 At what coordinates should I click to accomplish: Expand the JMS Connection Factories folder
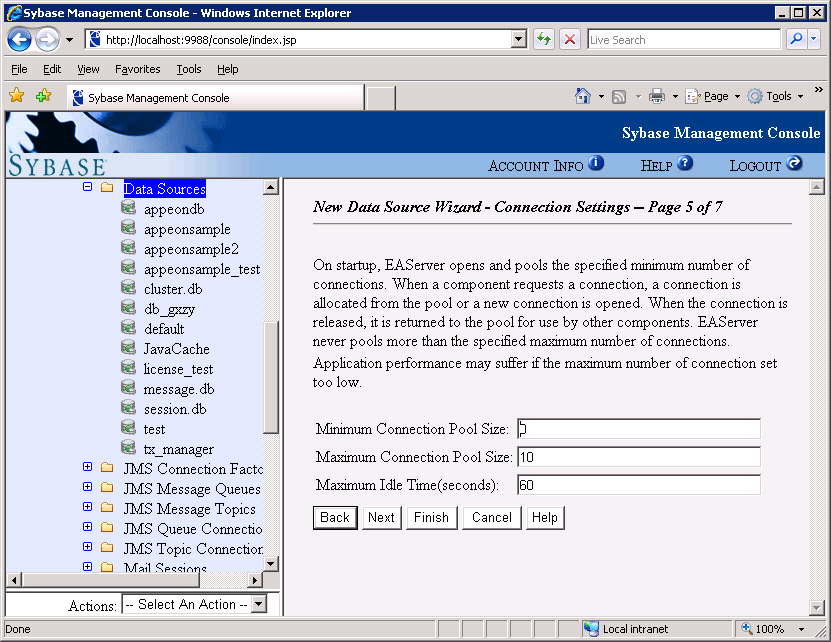click(87, 467)
